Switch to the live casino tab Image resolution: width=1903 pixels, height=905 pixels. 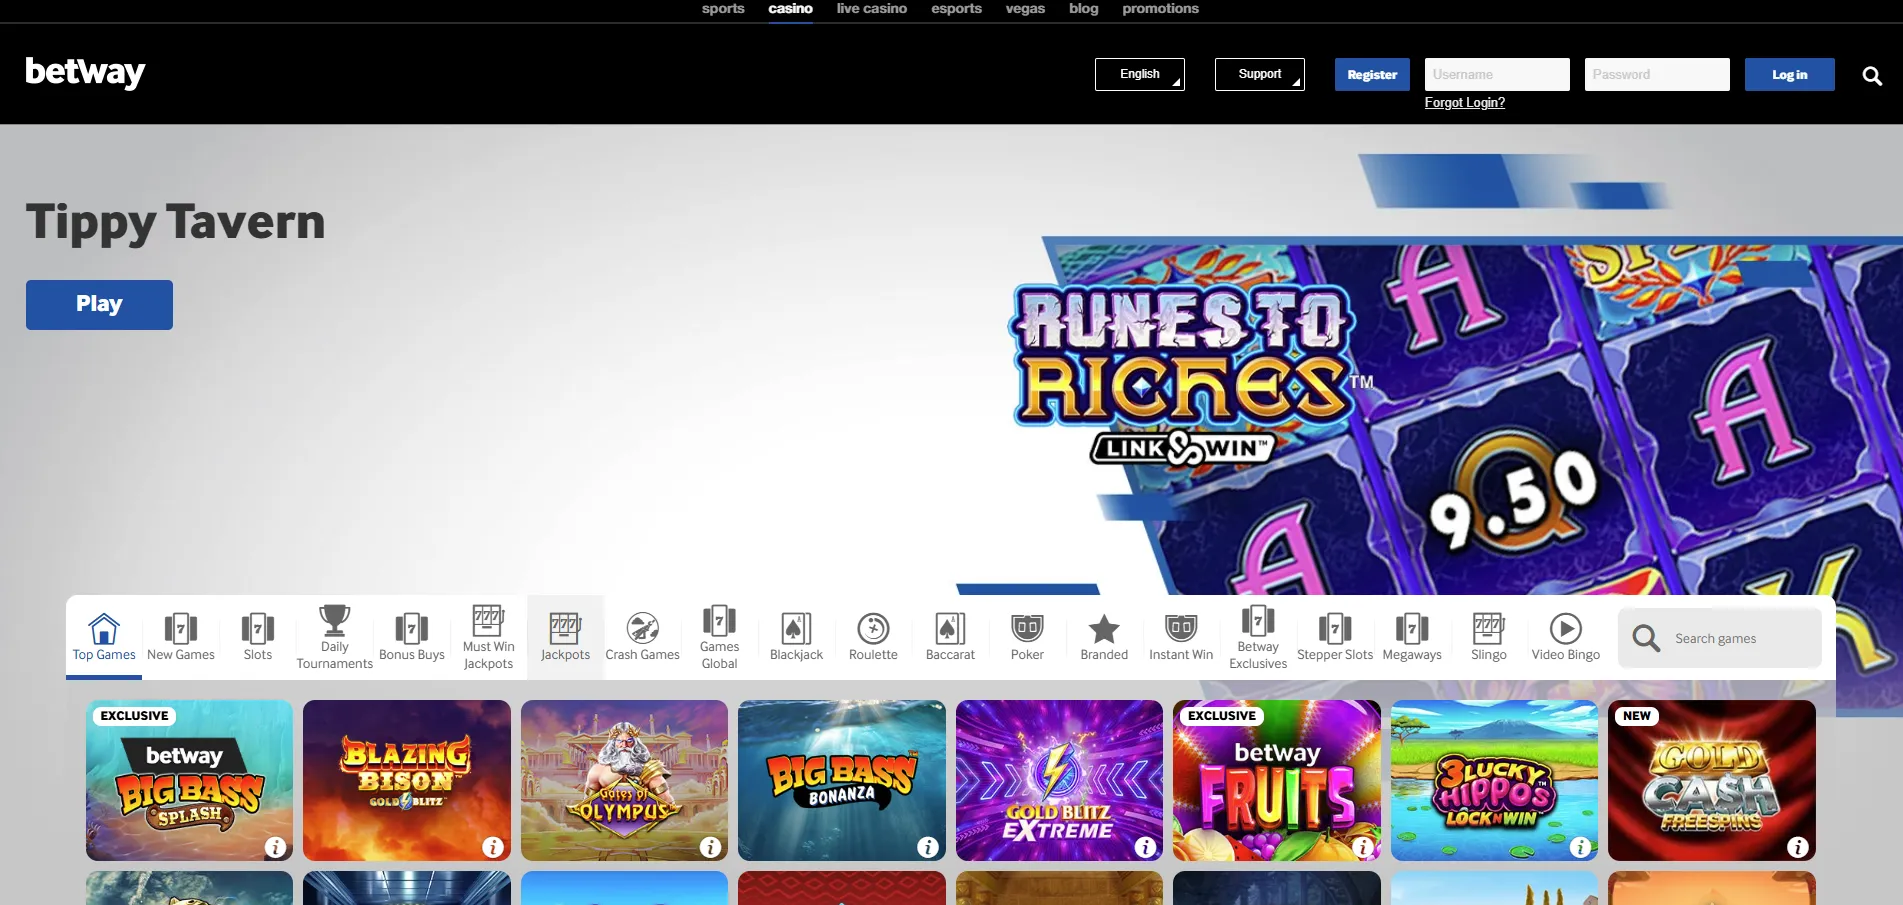click(x=871, y=8)
